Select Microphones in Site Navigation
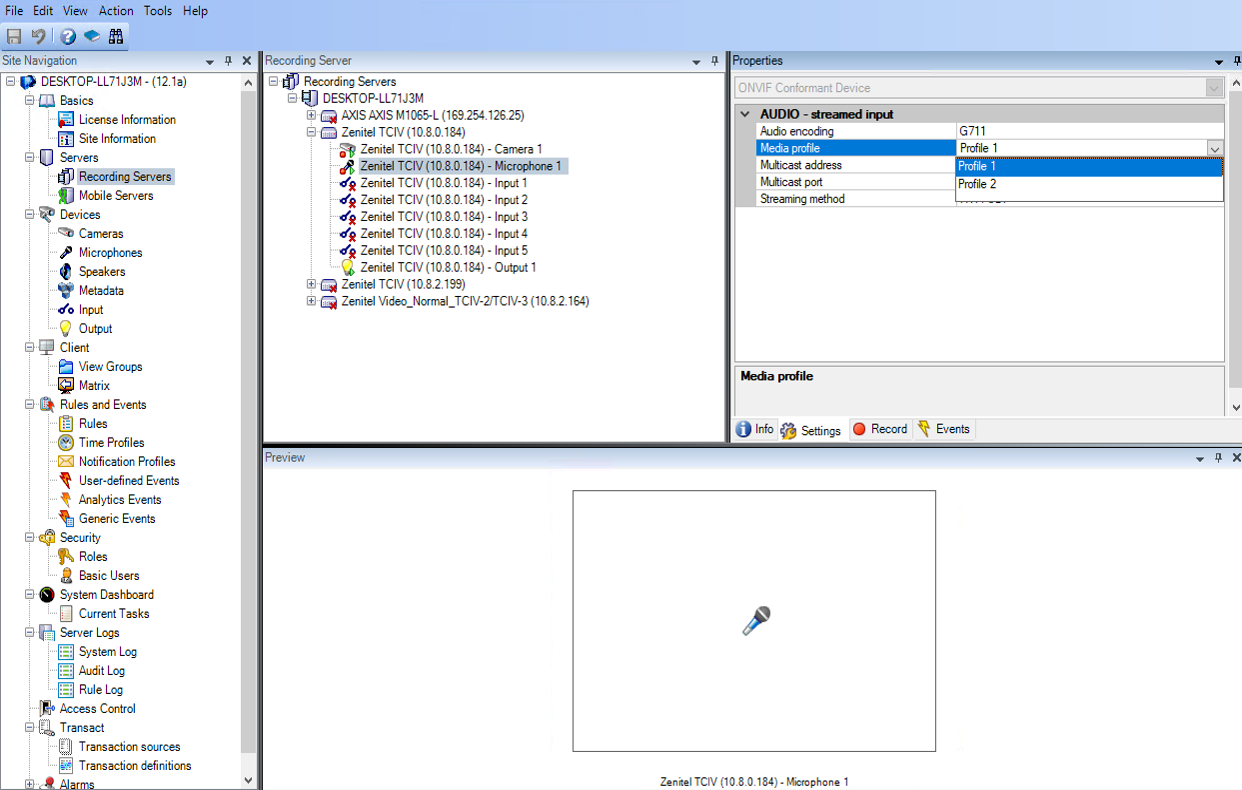Screen dimensions: 1242x790 point(110,252)
